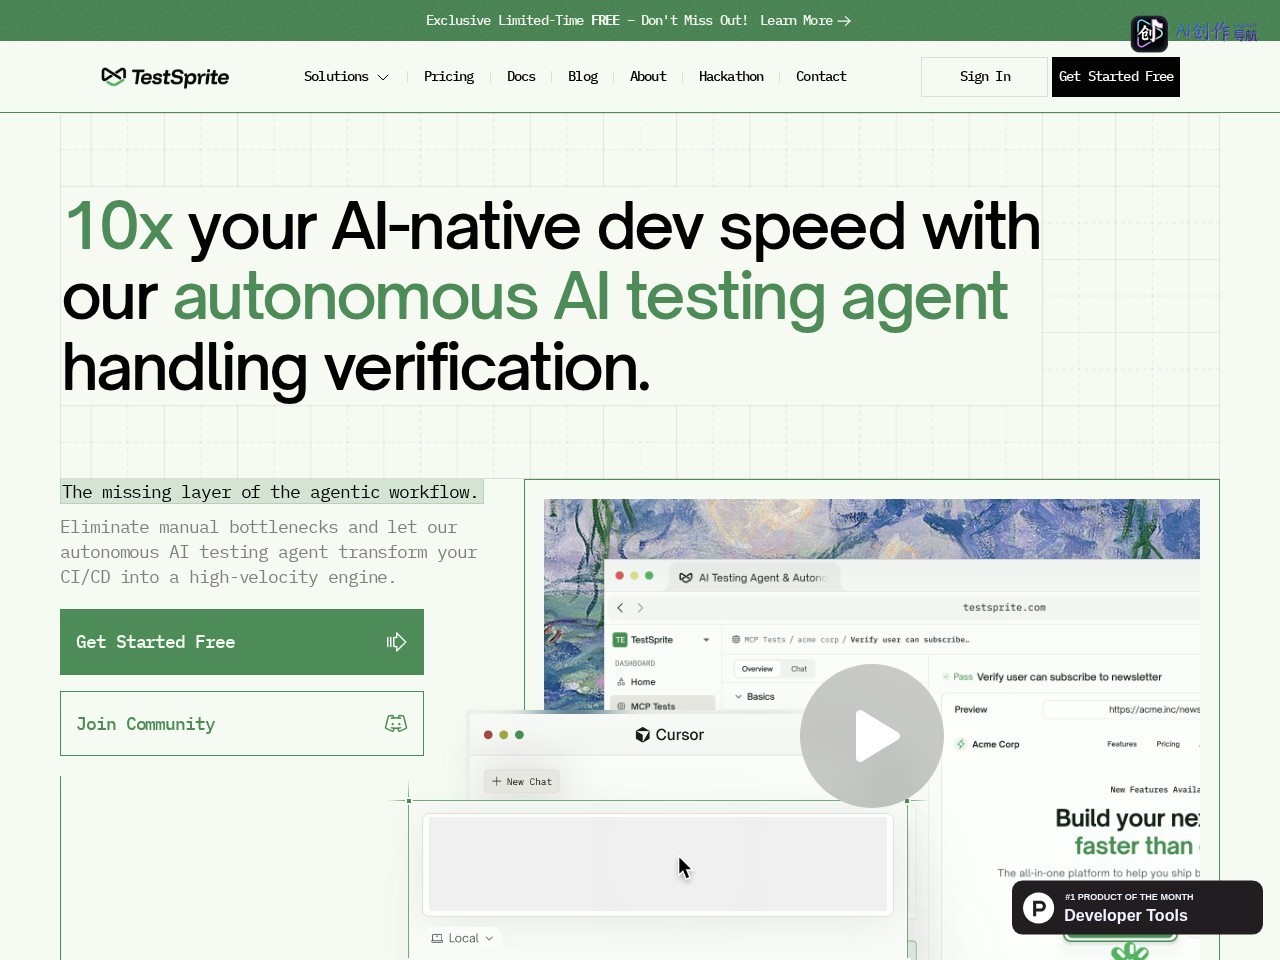Click Home in the demo dashboard sidebar

click(643, 682)
